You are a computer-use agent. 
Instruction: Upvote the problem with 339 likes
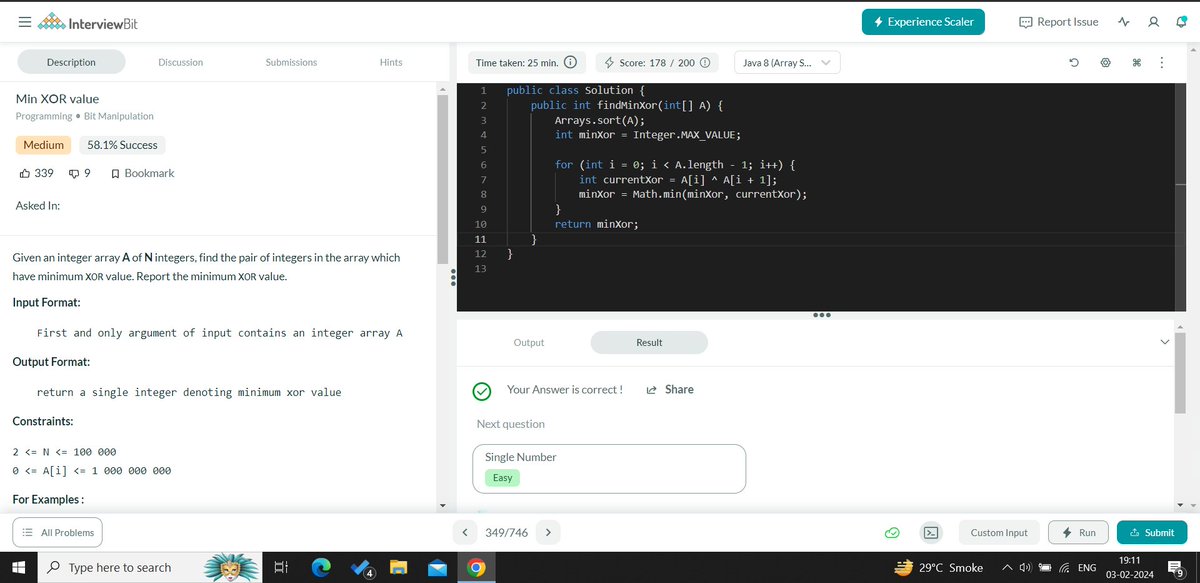pyautogui.click(x=36, y=173)
